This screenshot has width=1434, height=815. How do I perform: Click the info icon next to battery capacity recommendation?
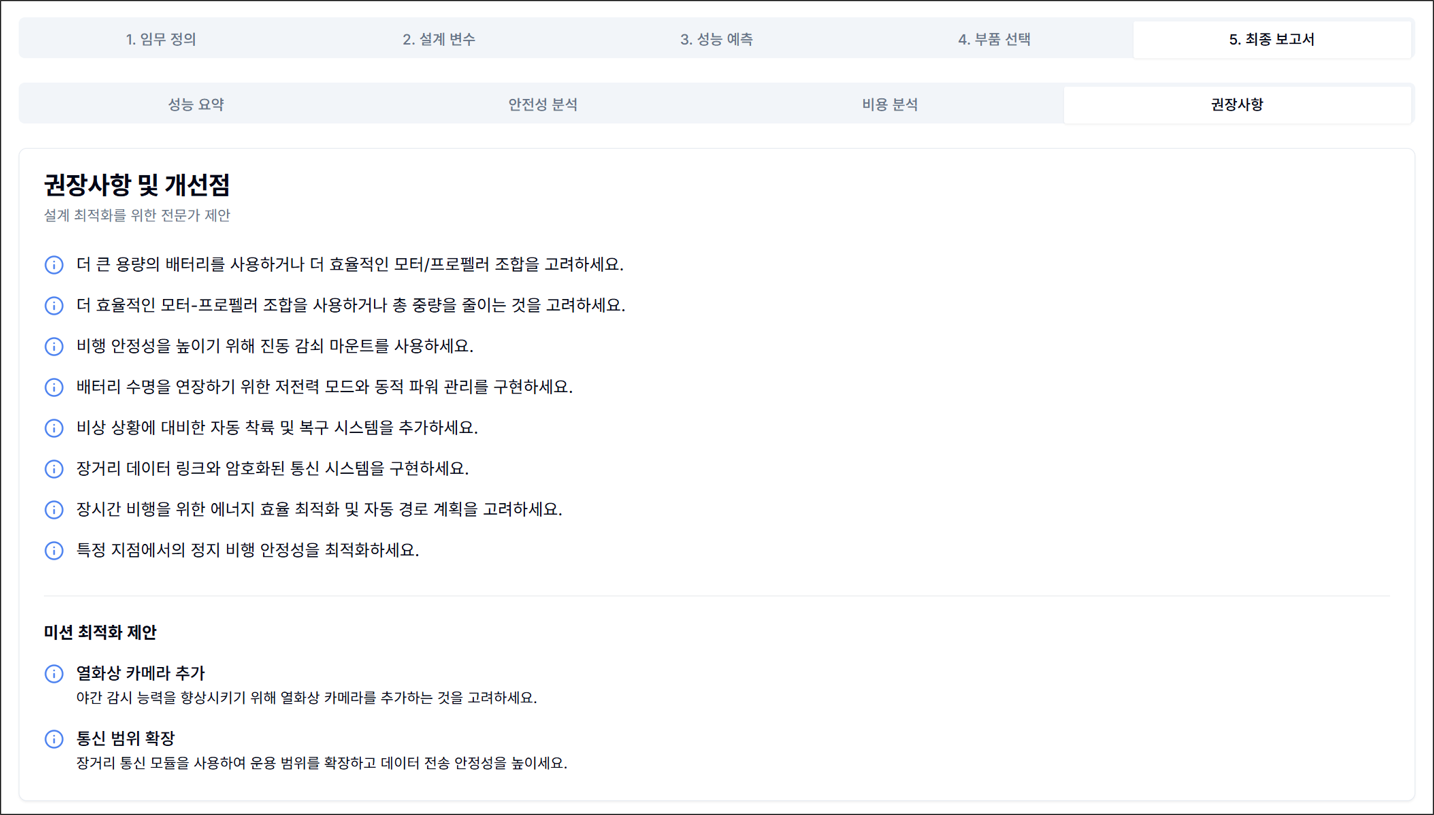click(x=54, y=264)
